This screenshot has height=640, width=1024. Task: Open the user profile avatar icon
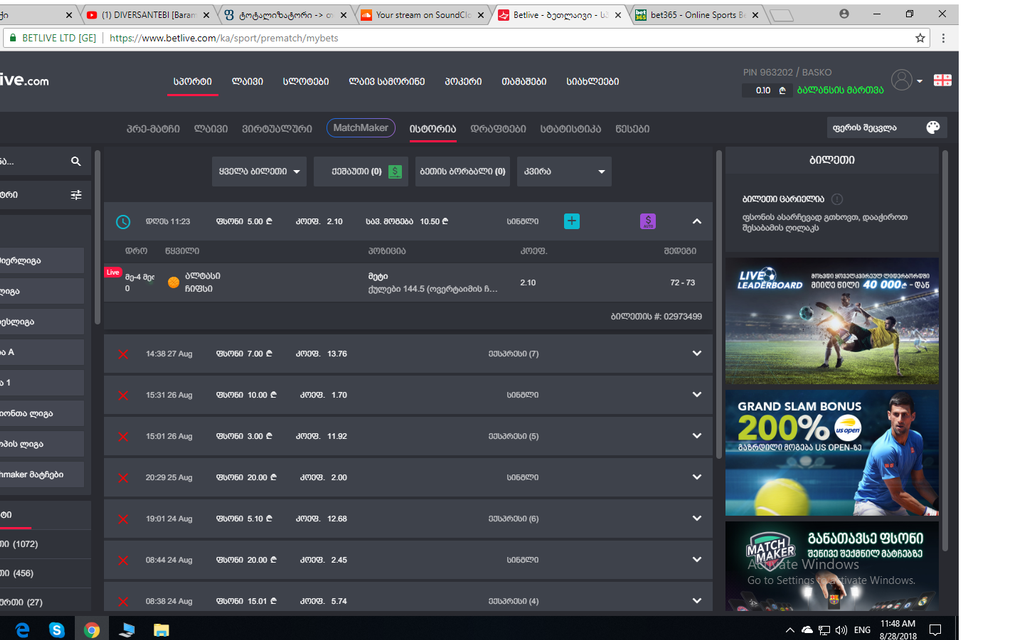901,80
